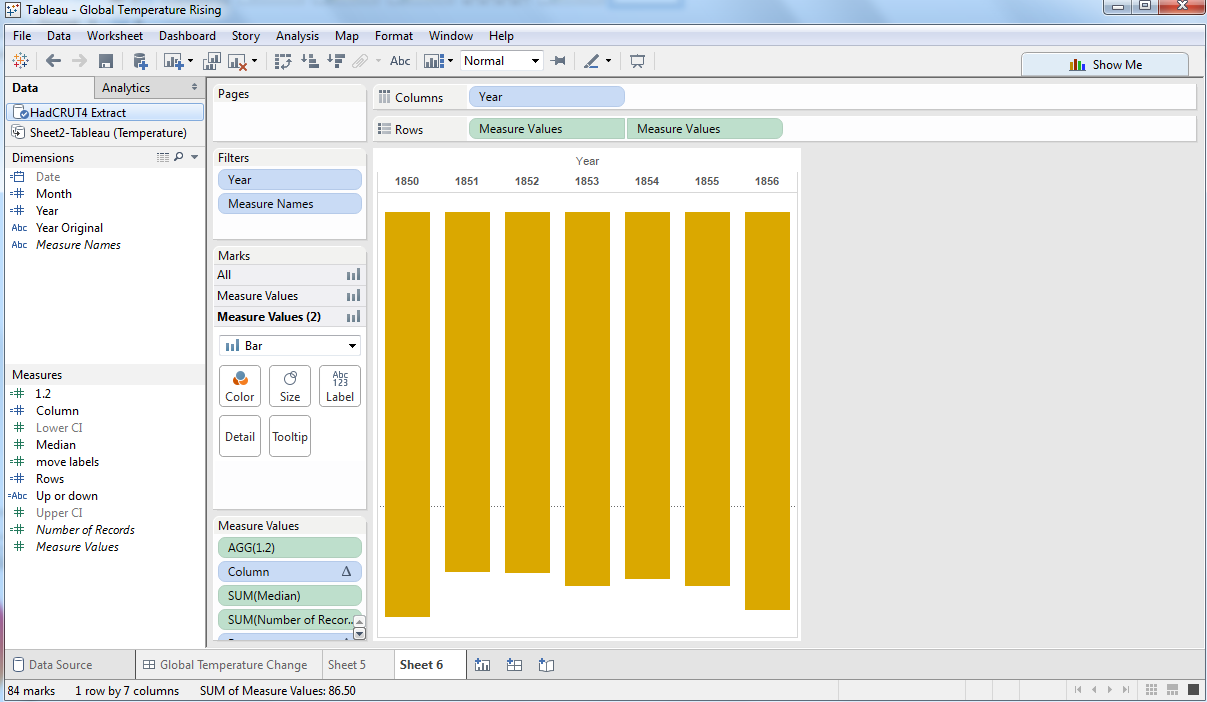
Task: Click the Sort ascending toolbar icon
Action: tap(309, 61)
